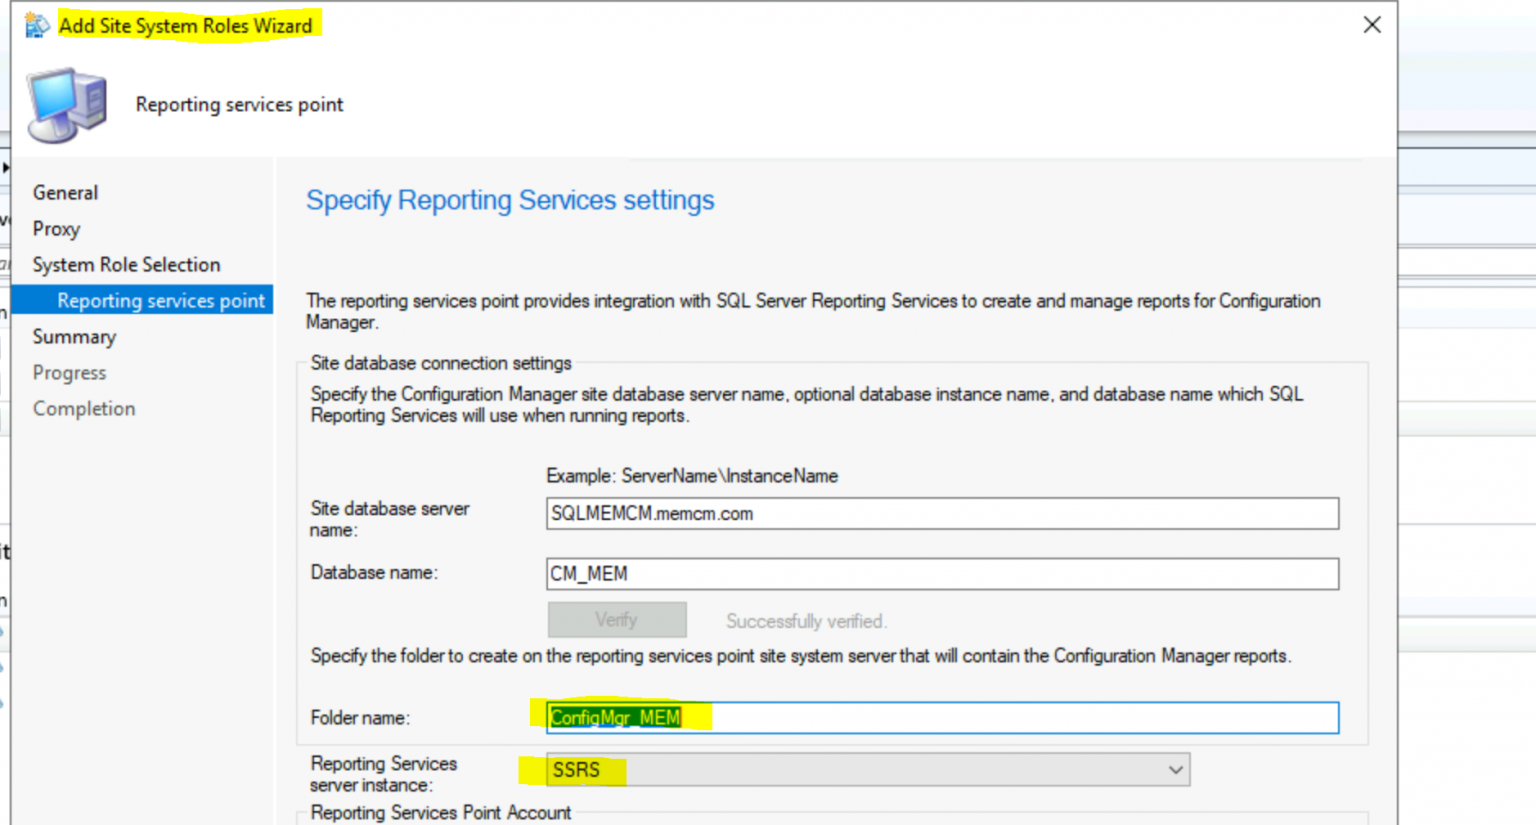The width and height of the screenshot is (1536, 825).
Task: Click the Specify Reporting Services settings heading
Action: 510,200
